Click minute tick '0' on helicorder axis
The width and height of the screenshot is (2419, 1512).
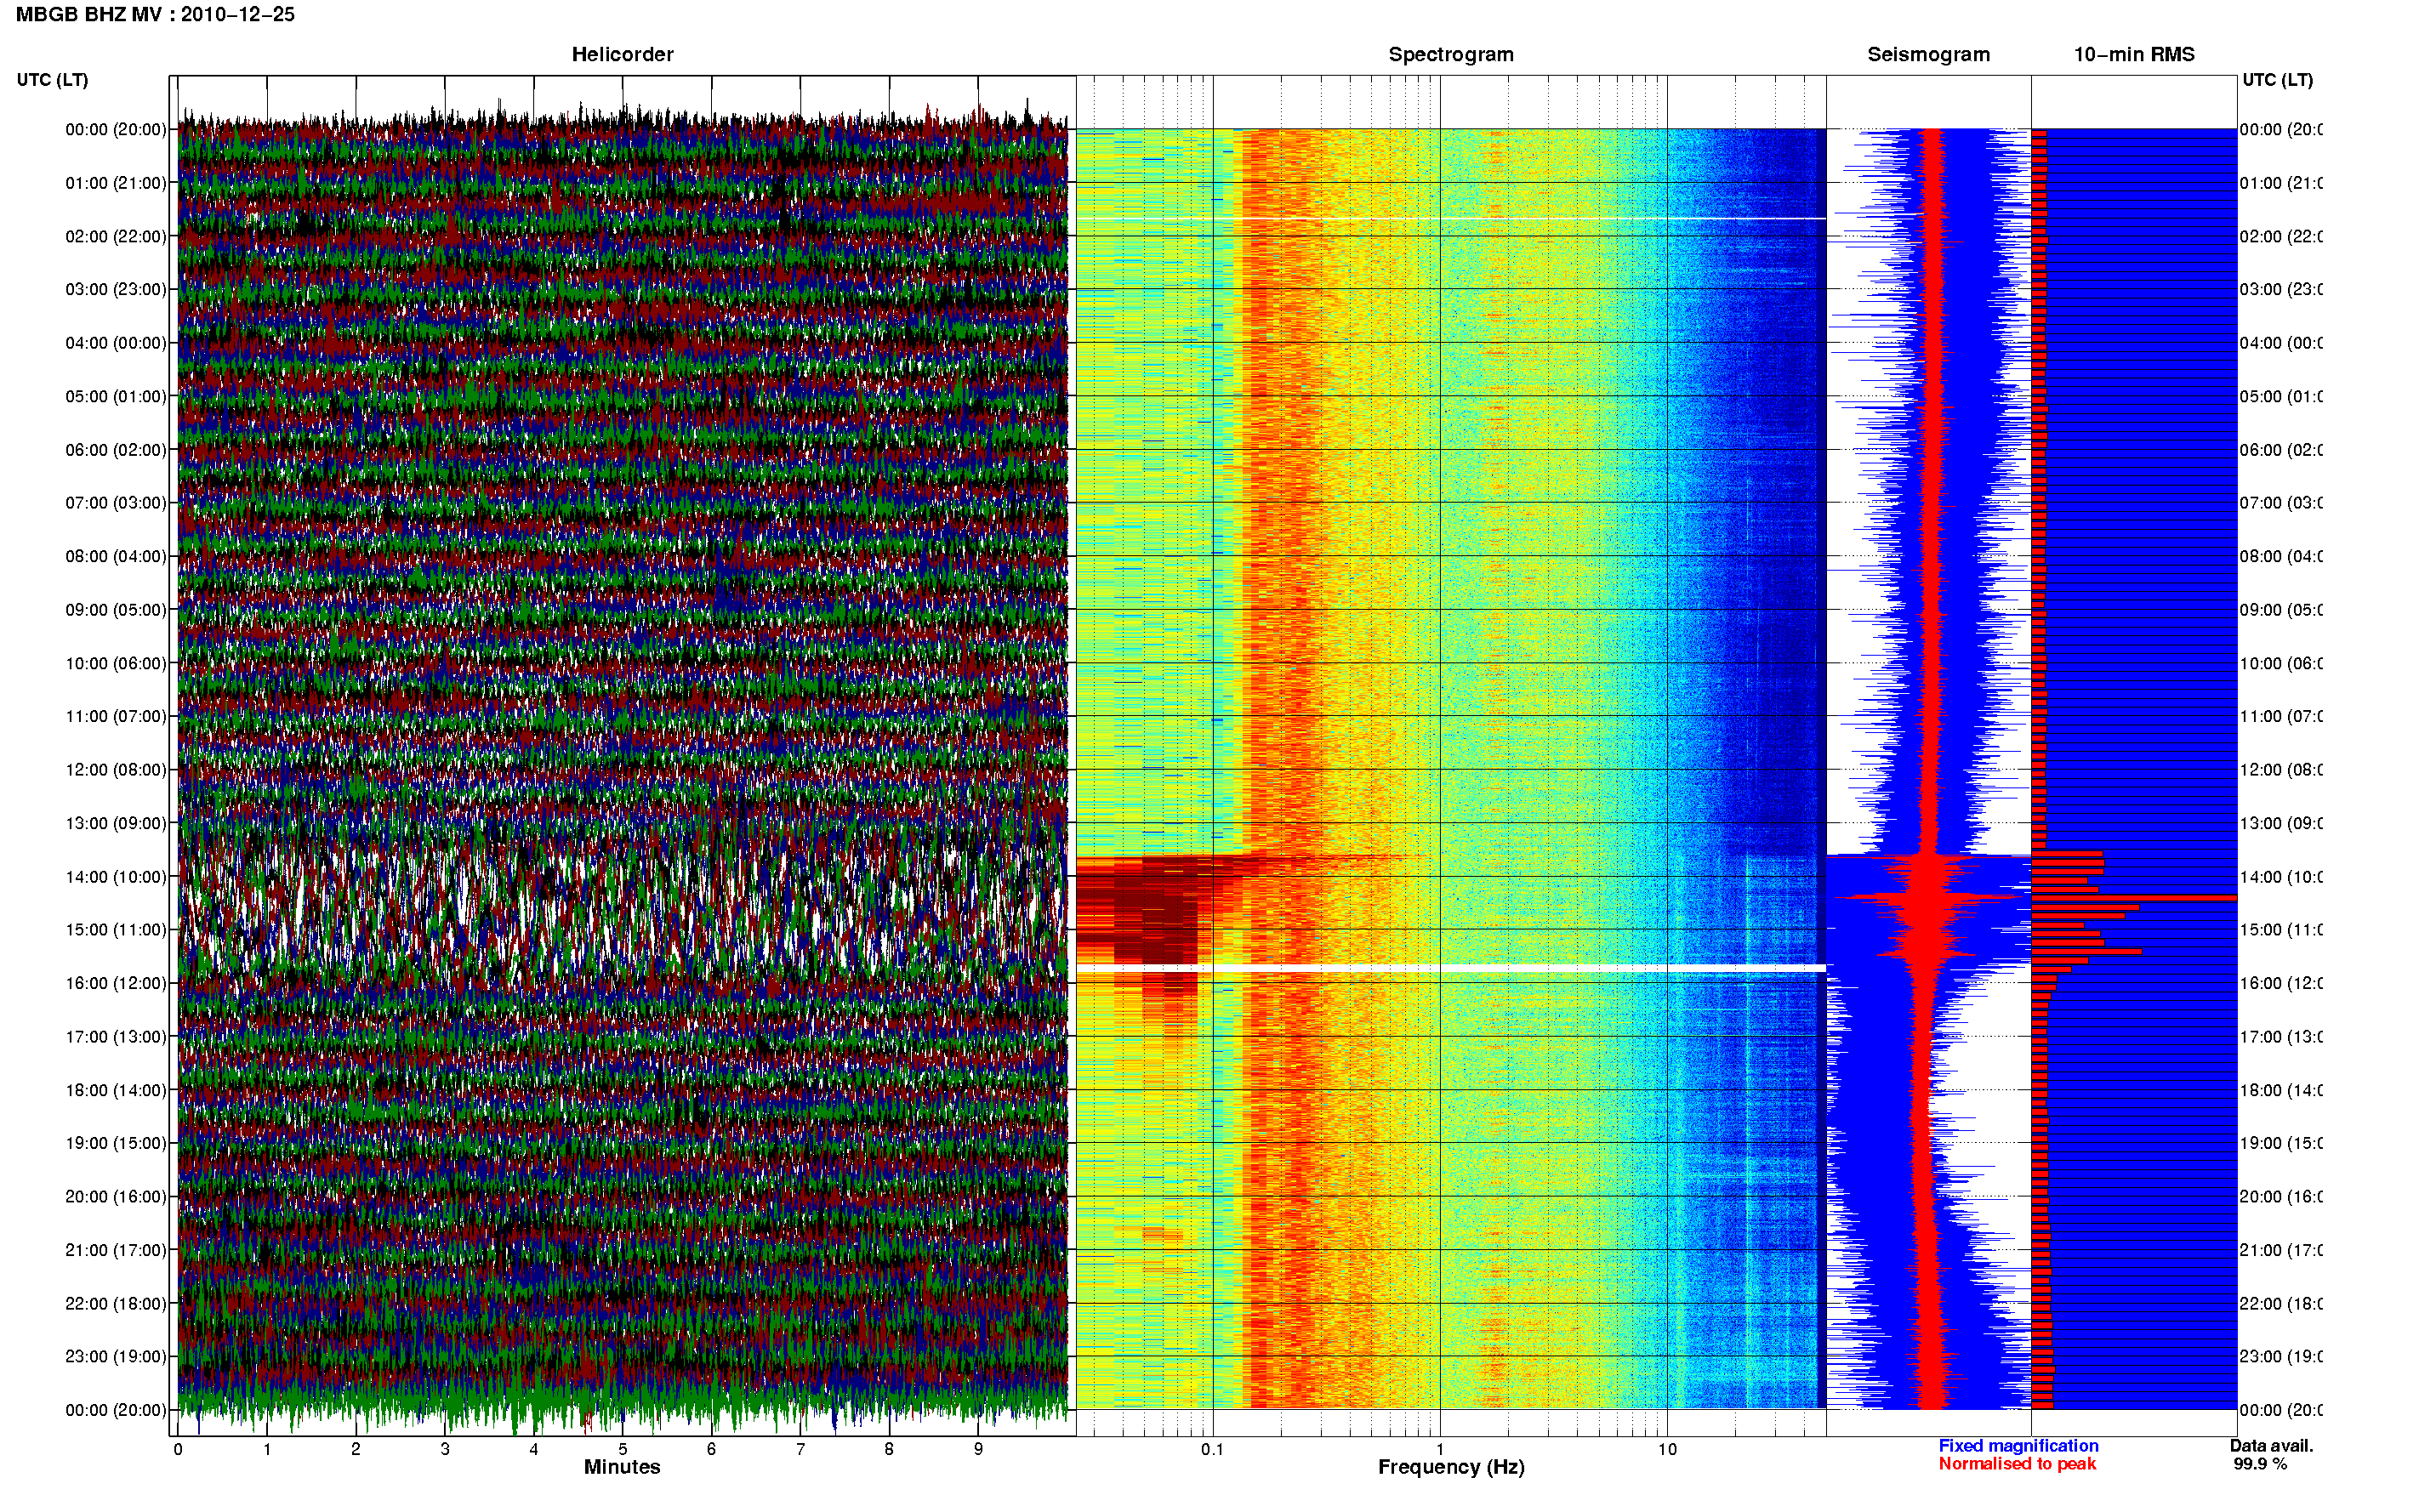178,1449
